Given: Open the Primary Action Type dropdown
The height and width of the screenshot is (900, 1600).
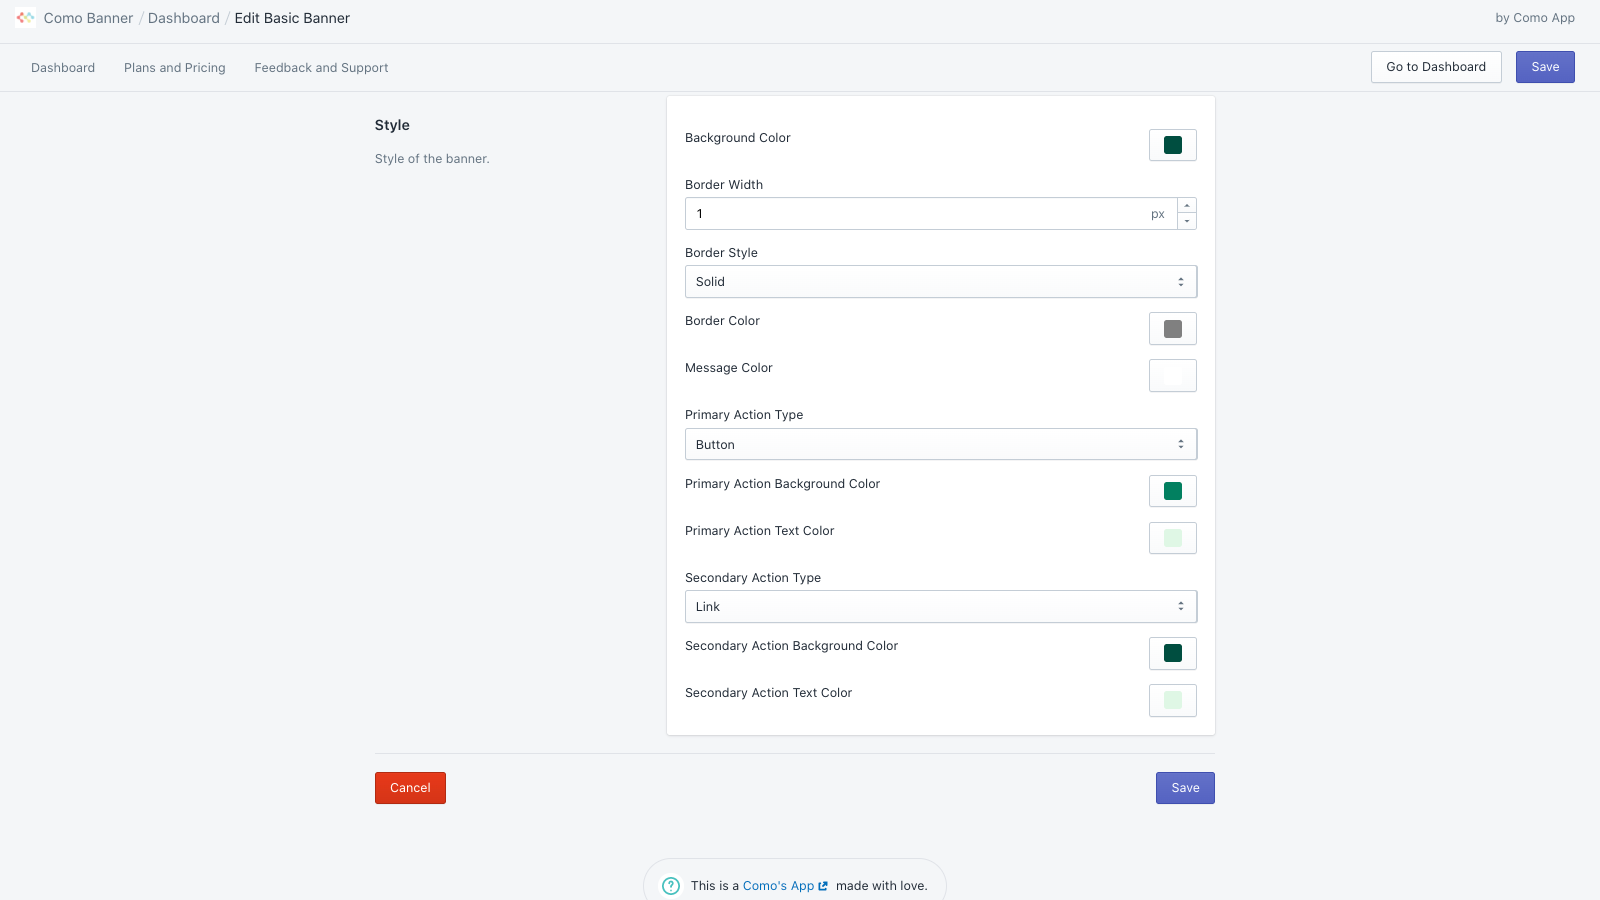Looking at the screenshot, I should pos(941,444).
